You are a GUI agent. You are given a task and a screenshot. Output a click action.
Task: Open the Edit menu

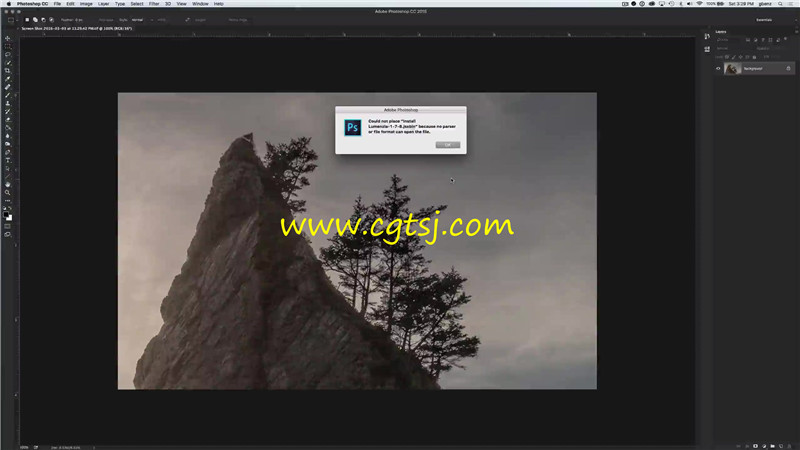coord(70,4)
